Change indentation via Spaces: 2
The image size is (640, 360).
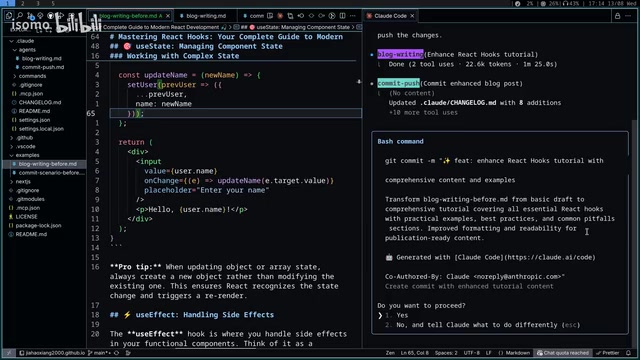click(446, 353)
